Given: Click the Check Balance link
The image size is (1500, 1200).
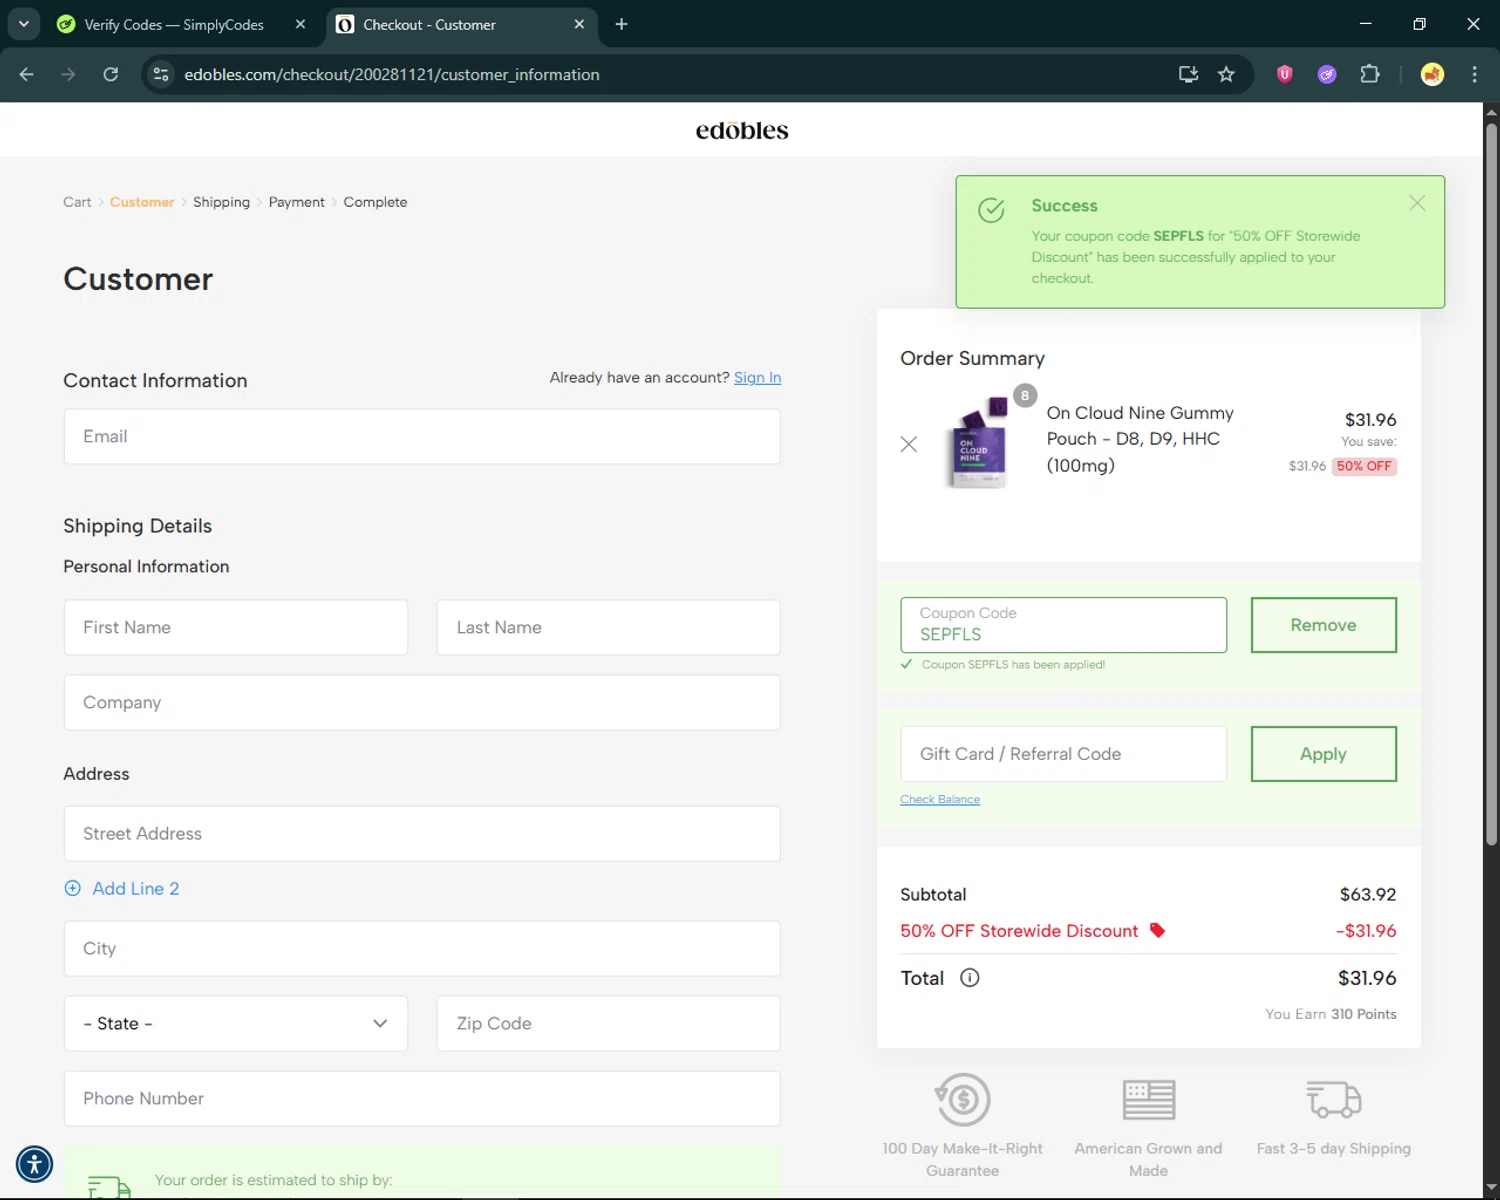Looking at the screenshot, I should coord(940,799).
